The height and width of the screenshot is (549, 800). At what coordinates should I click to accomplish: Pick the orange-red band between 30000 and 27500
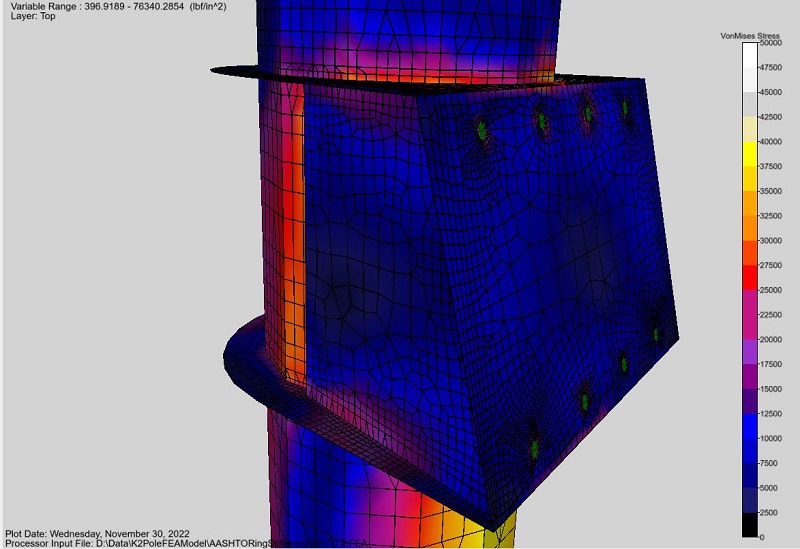point(750,253)
